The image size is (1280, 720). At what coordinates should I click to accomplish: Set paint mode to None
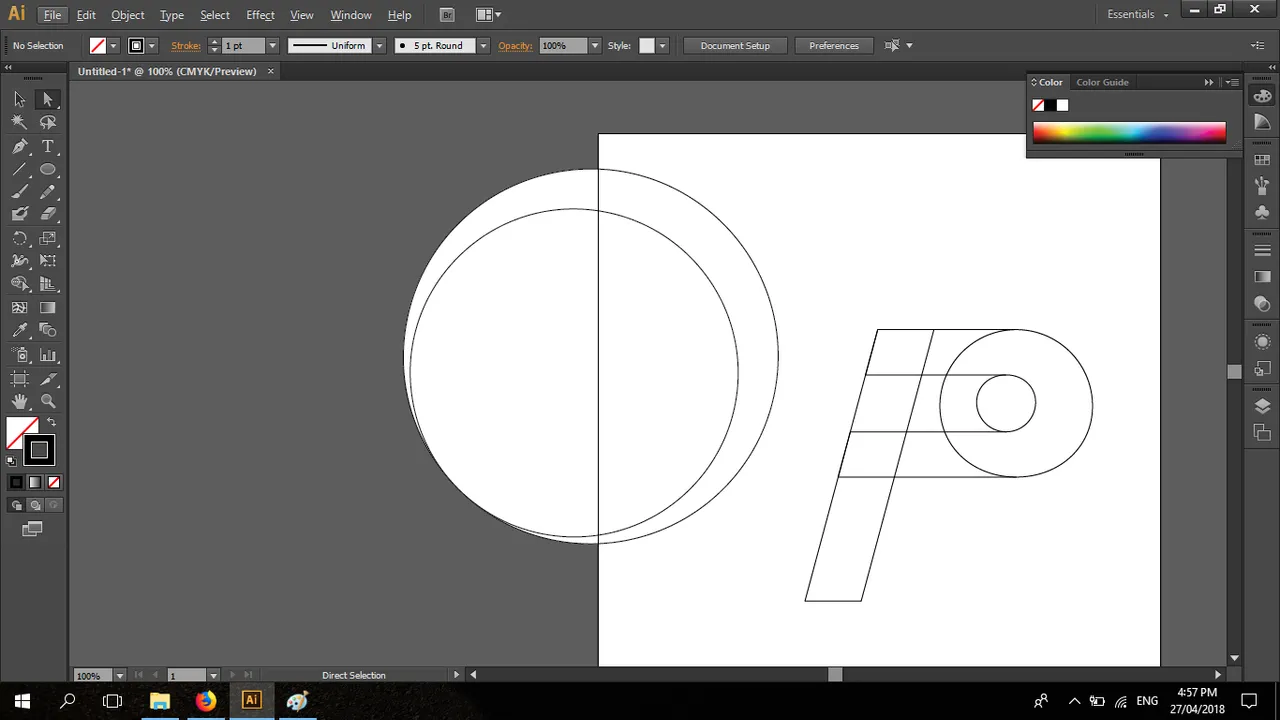(x=54, y=482)
